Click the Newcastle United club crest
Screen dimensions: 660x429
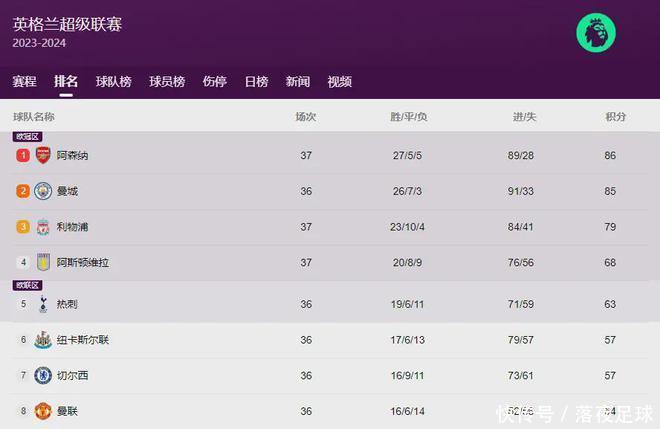click(x=43, y=340)
